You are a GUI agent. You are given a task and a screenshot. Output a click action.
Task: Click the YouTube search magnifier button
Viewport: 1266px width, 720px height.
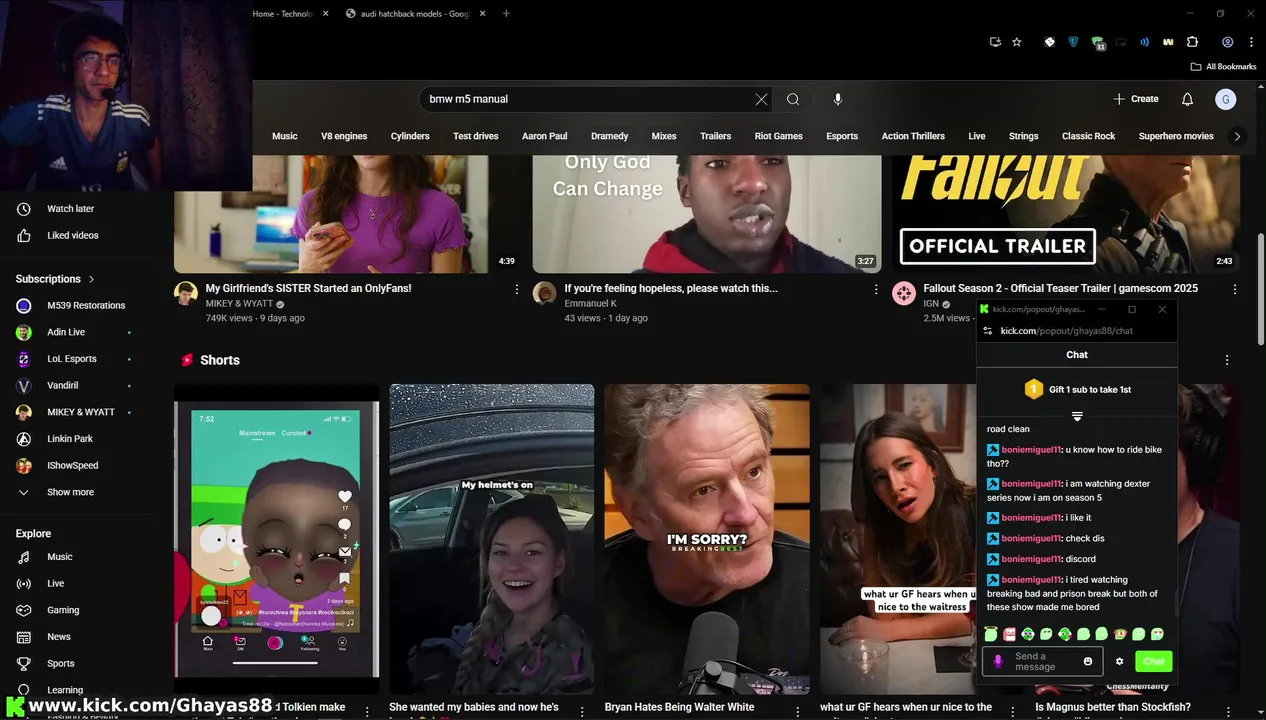pos(793,99)
